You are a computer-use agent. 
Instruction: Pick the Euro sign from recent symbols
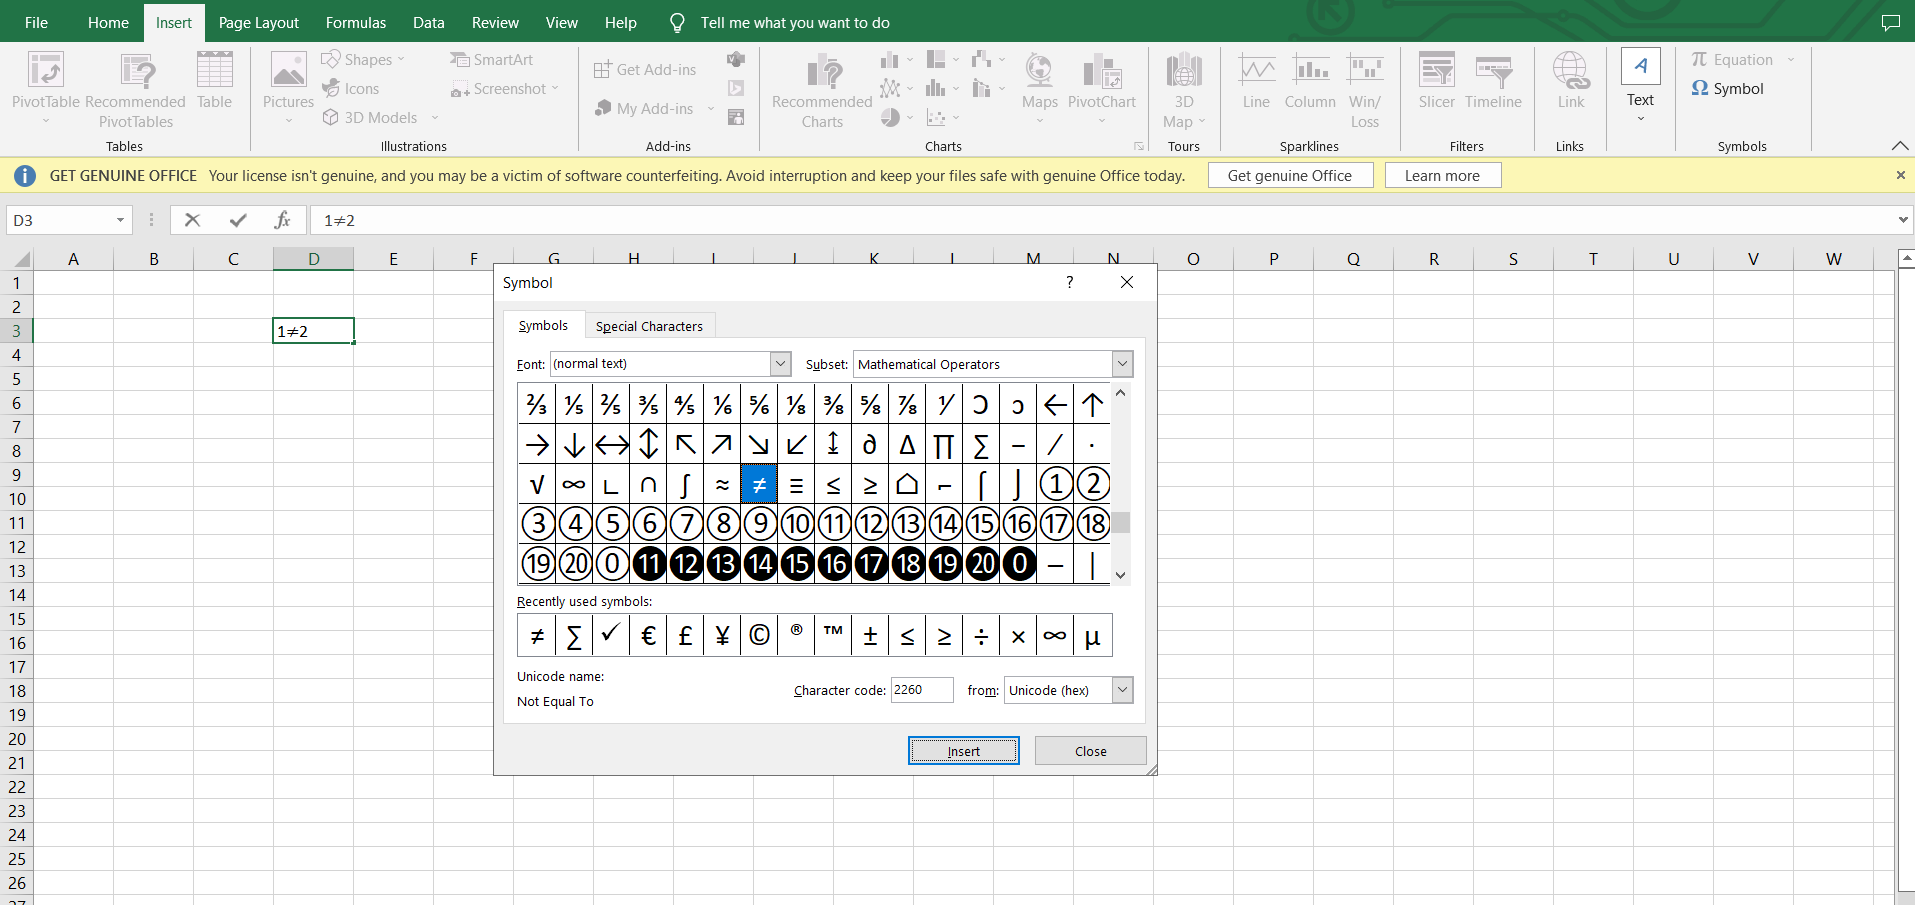(648, 636)
